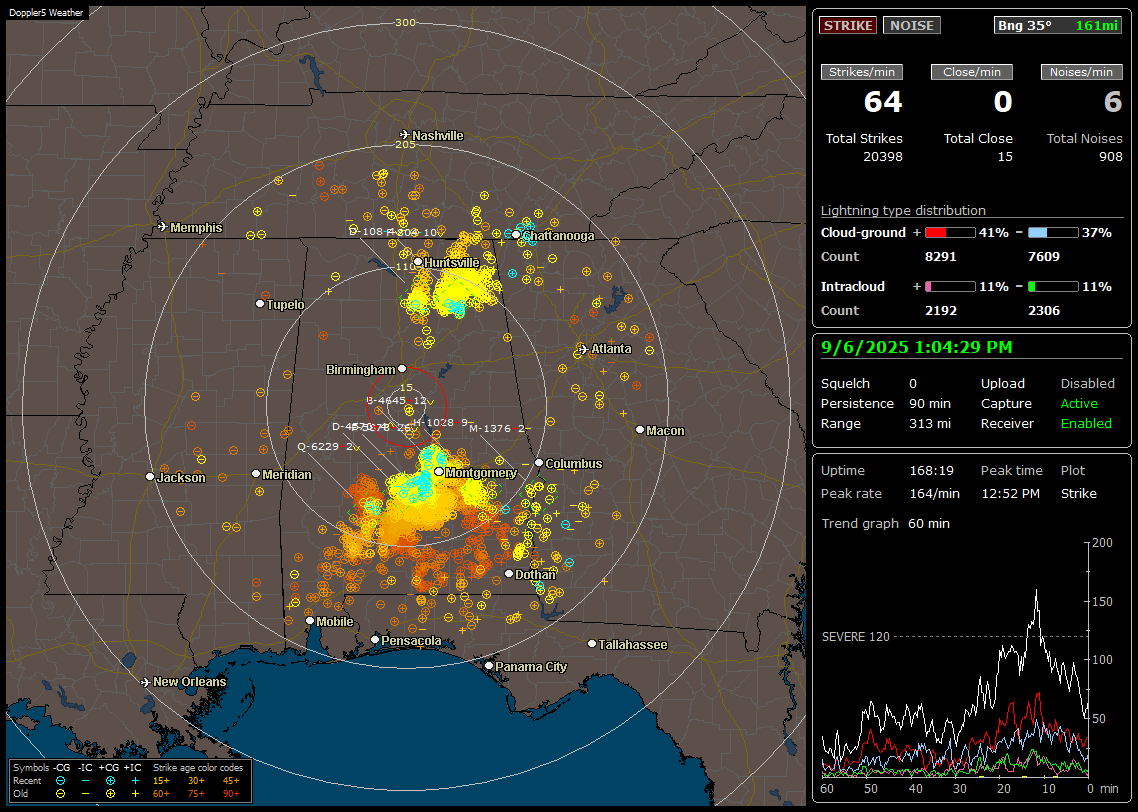Screen dimensions: 1138x812
Task: Click the negative intracloud green bar
Action: coord(1053,287)
